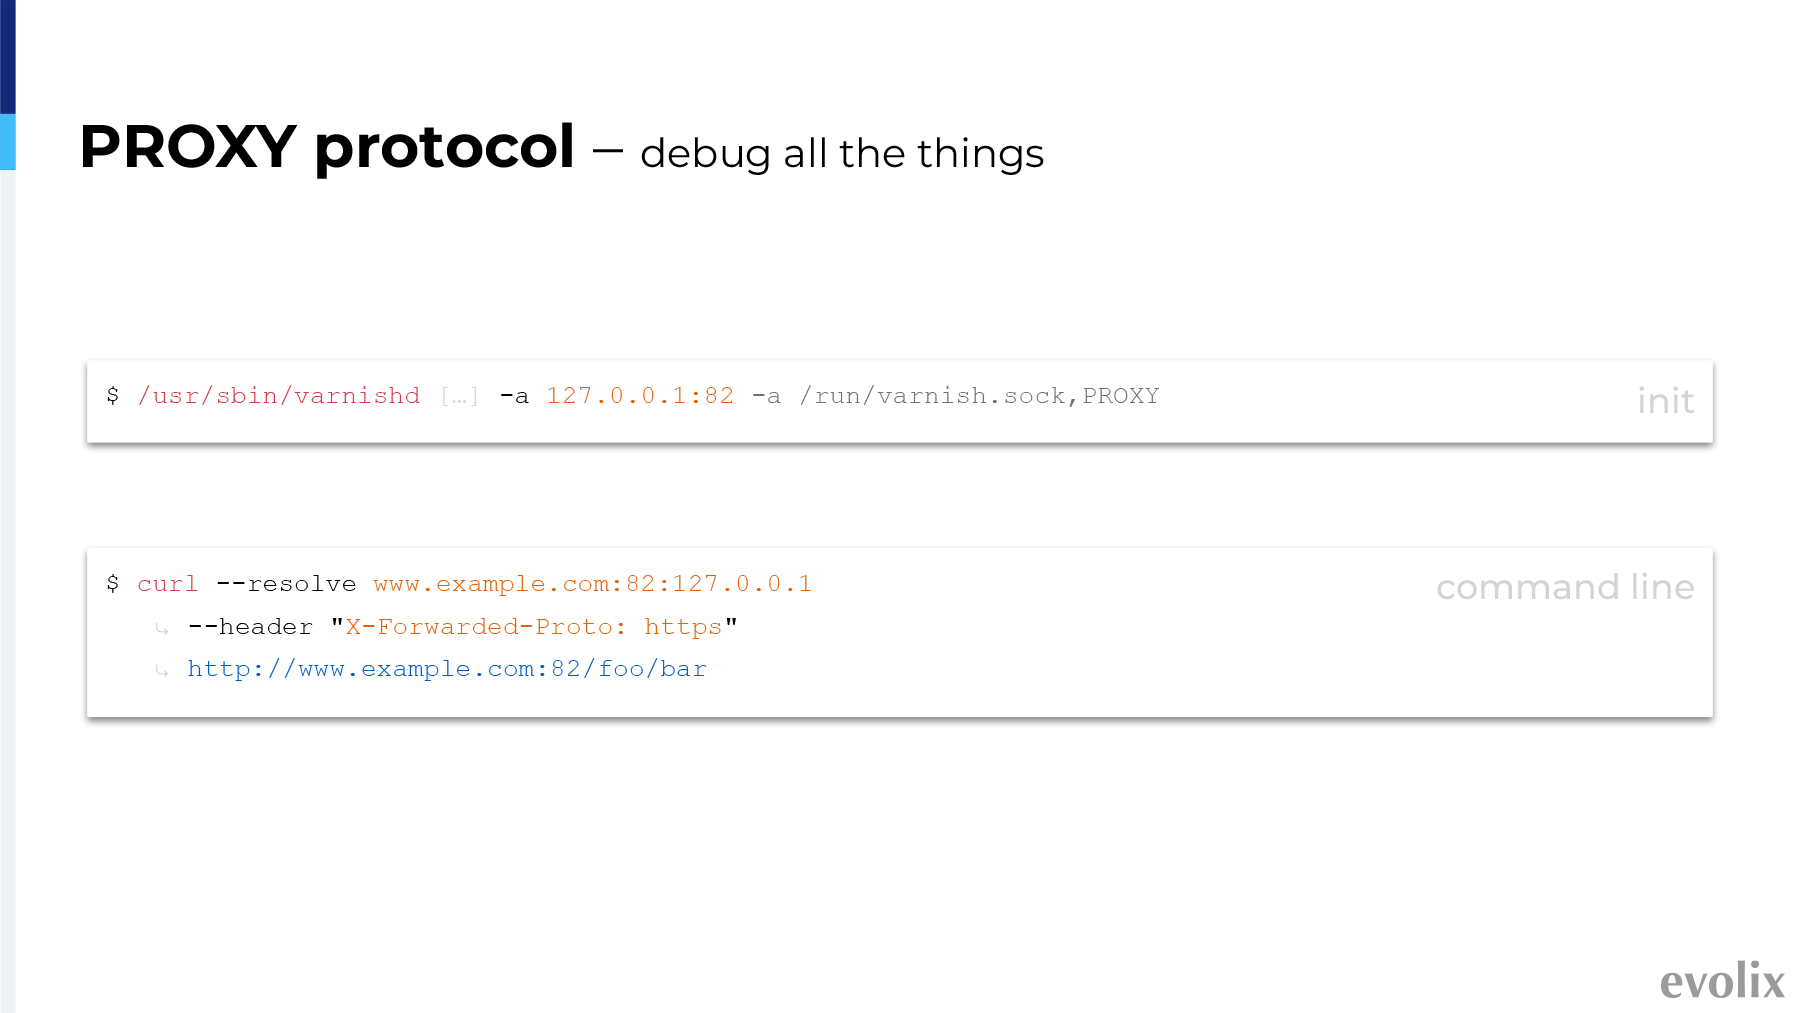Open the http://www.example.com:82/foo/bar URL
Image resolution: width=1800 pixels, height=1013 pixels.
447,669
